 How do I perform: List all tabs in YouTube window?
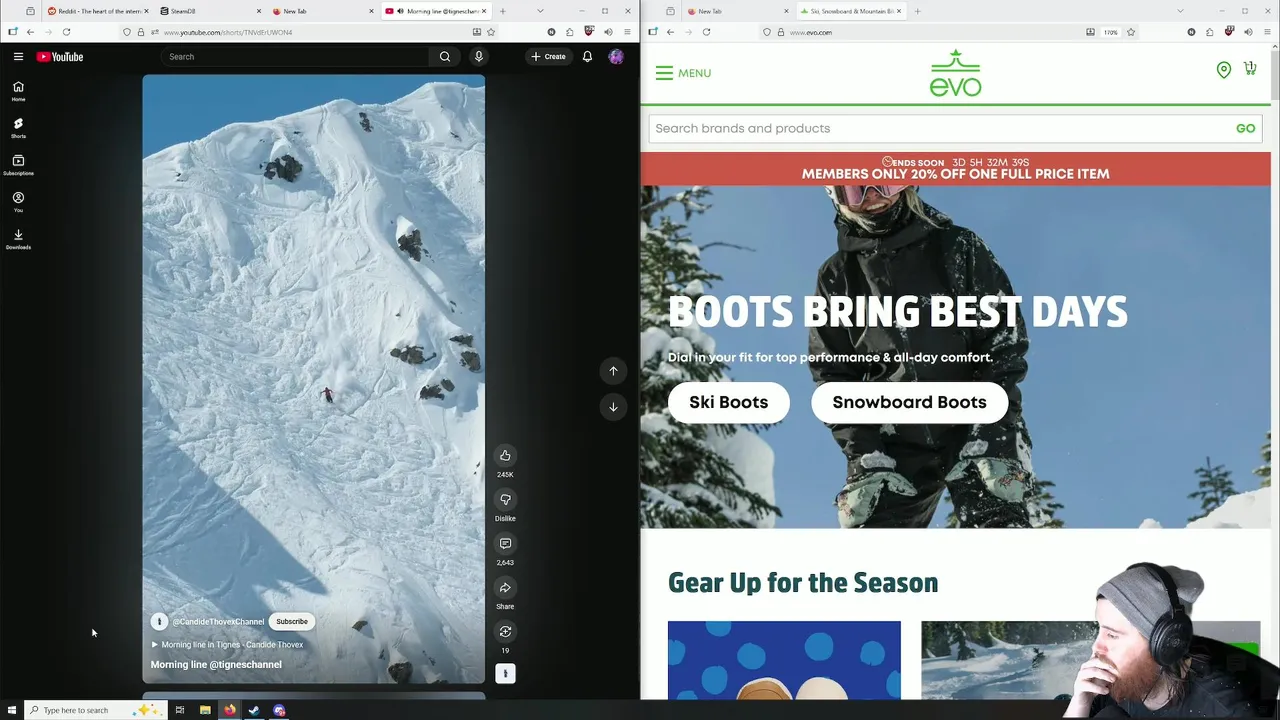(x=541, y=11)
